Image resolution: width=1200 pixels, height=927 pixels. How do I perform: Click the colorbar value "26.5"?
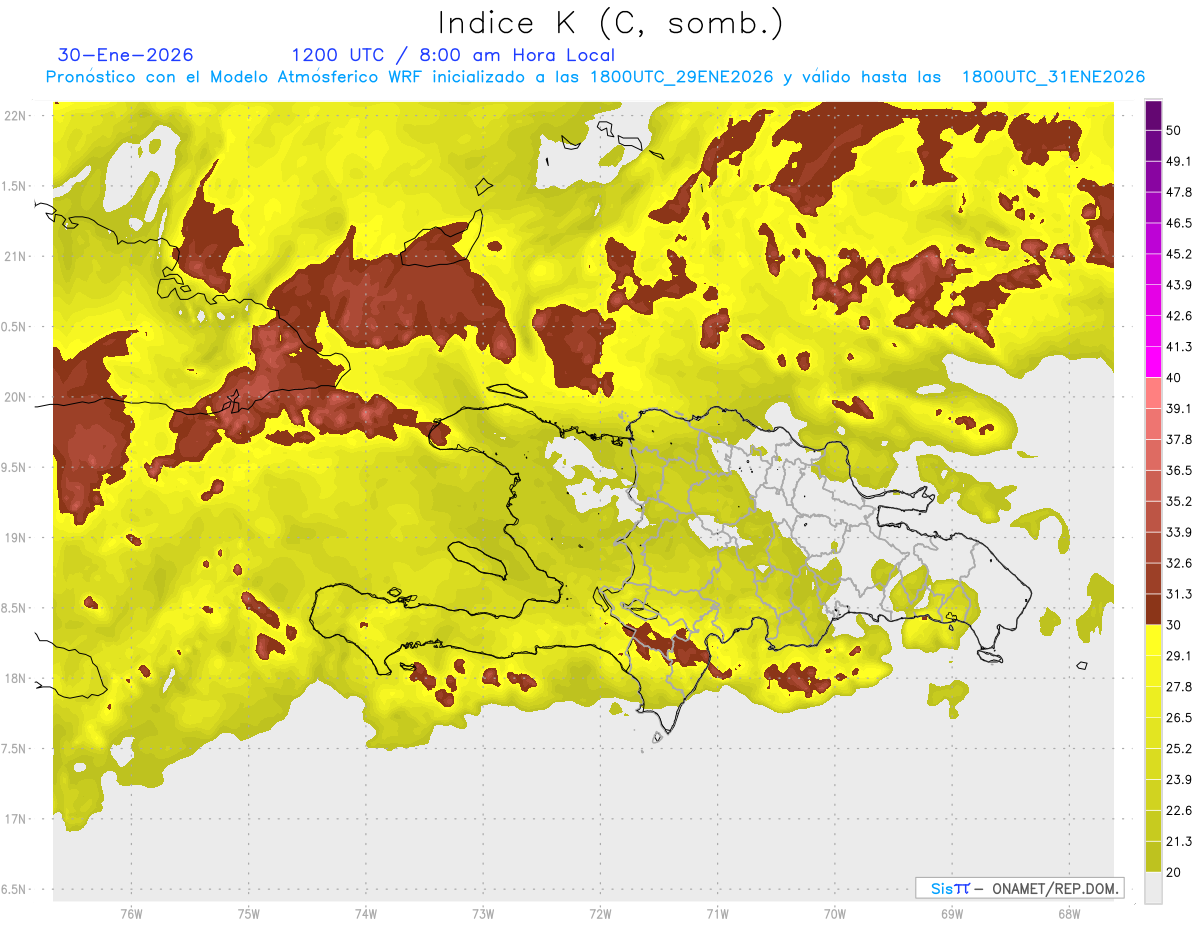[x=1178, y=717]
